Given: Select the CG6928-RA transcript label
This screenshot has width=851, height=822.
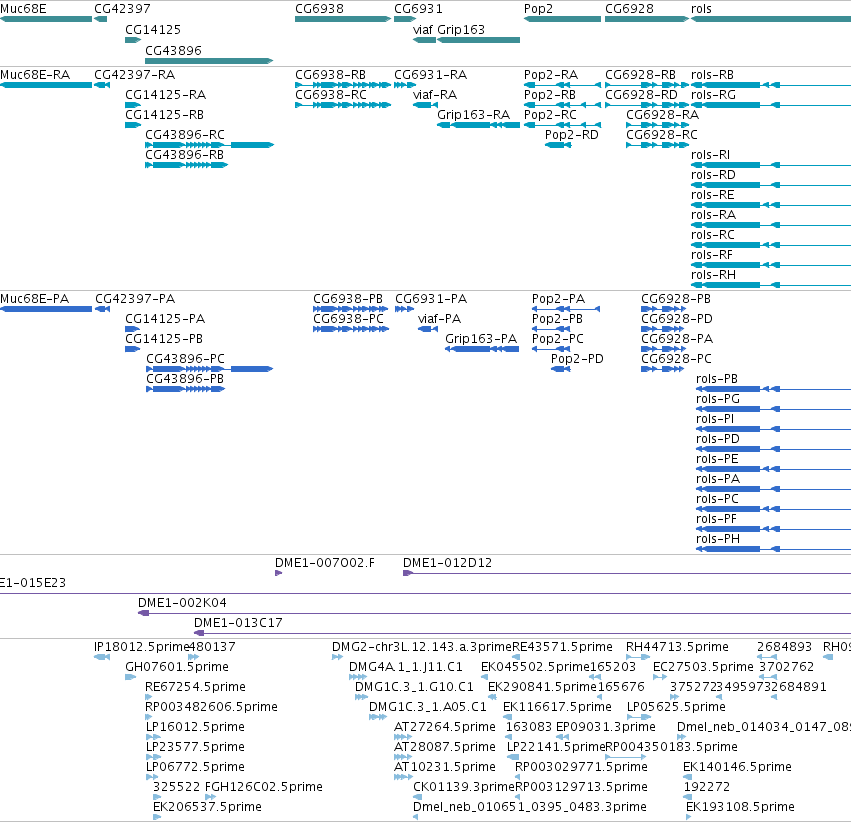Looking at the screenshot, I should (662, 115).
